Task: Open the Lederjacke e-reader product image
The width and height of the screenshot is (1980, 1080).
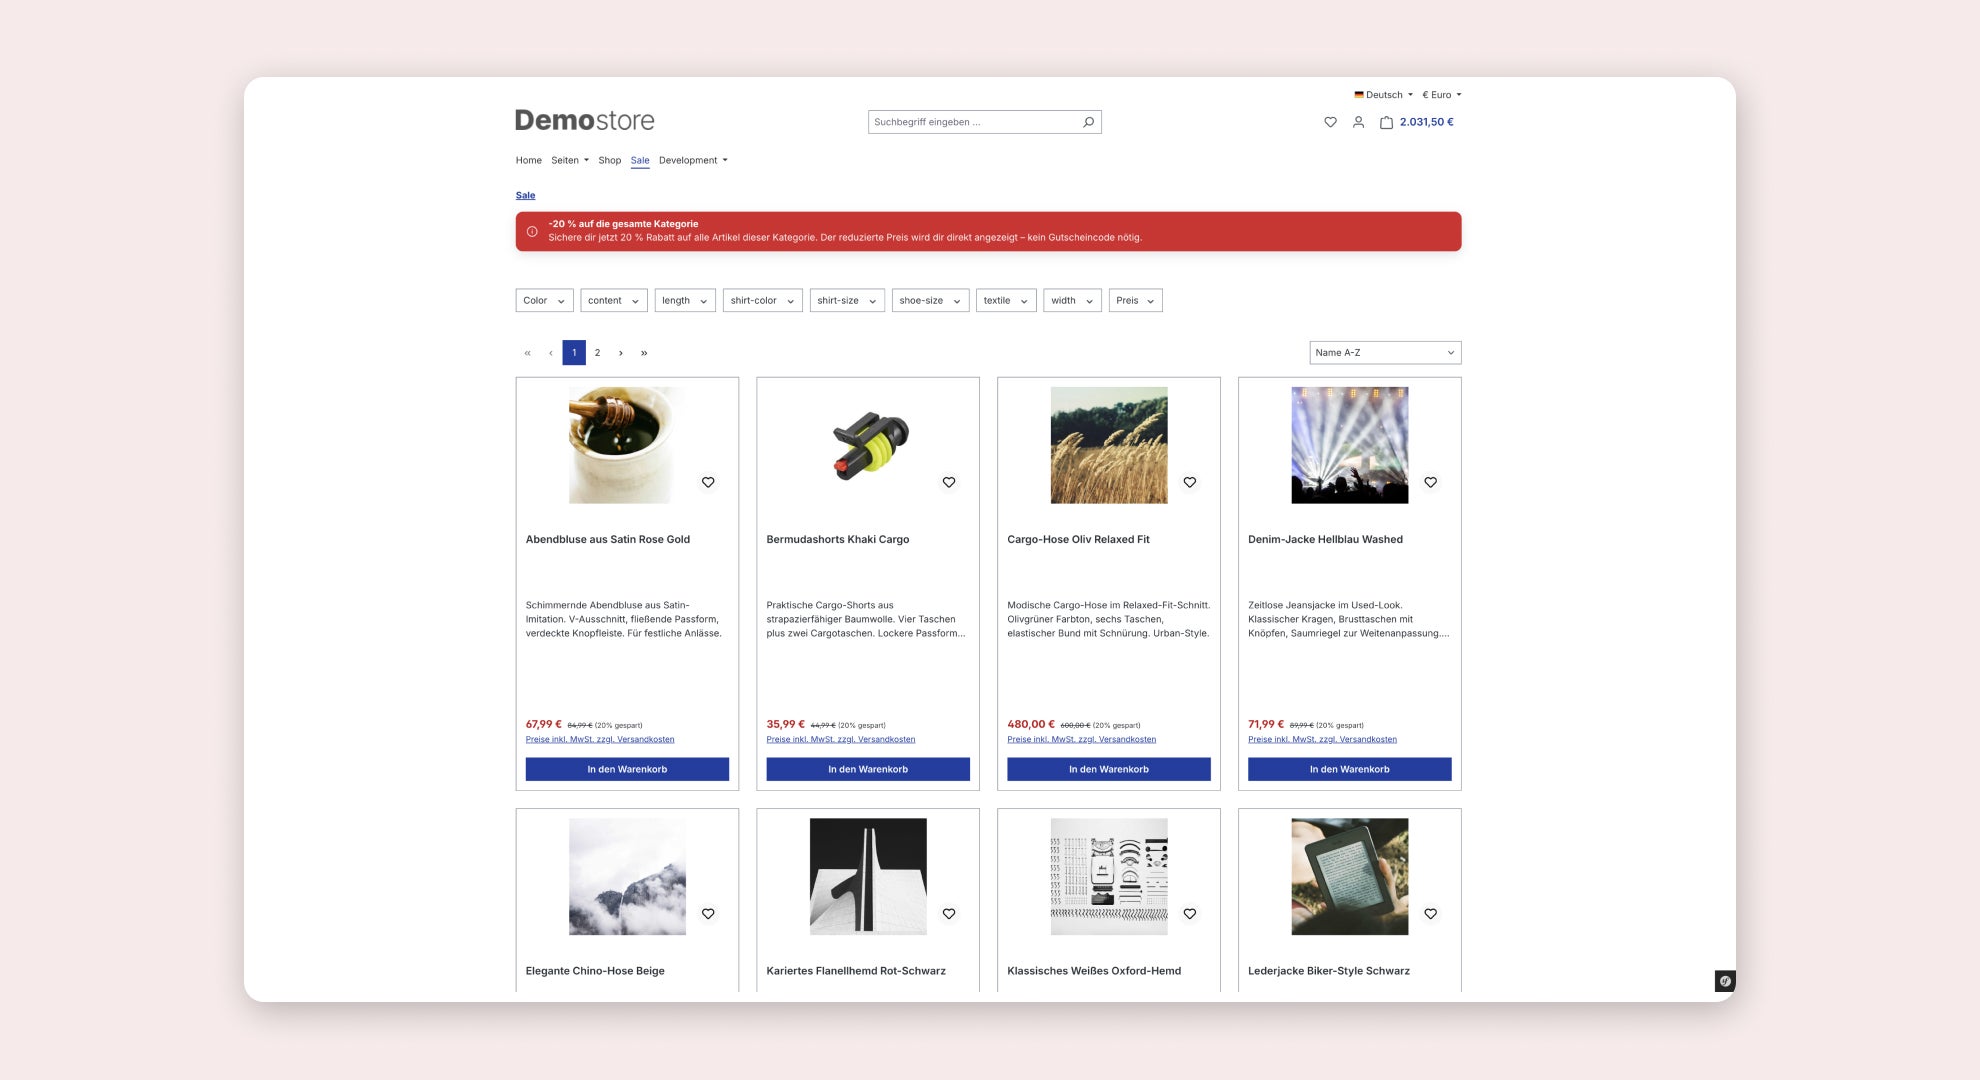Action: [1350, 877]
